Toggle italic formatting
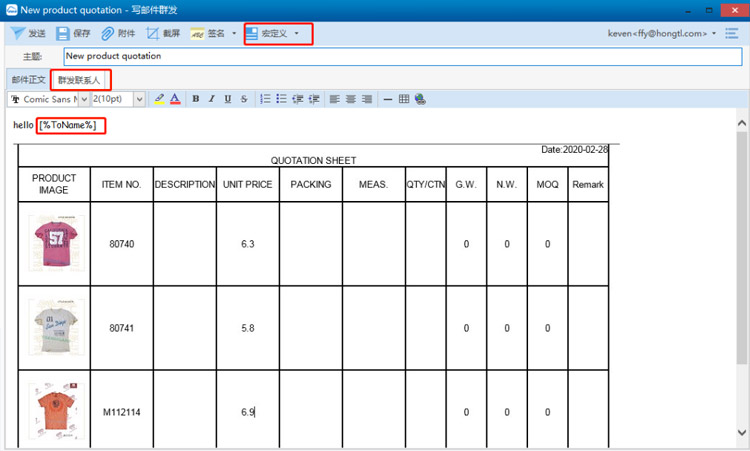 (x=212, y=99)
